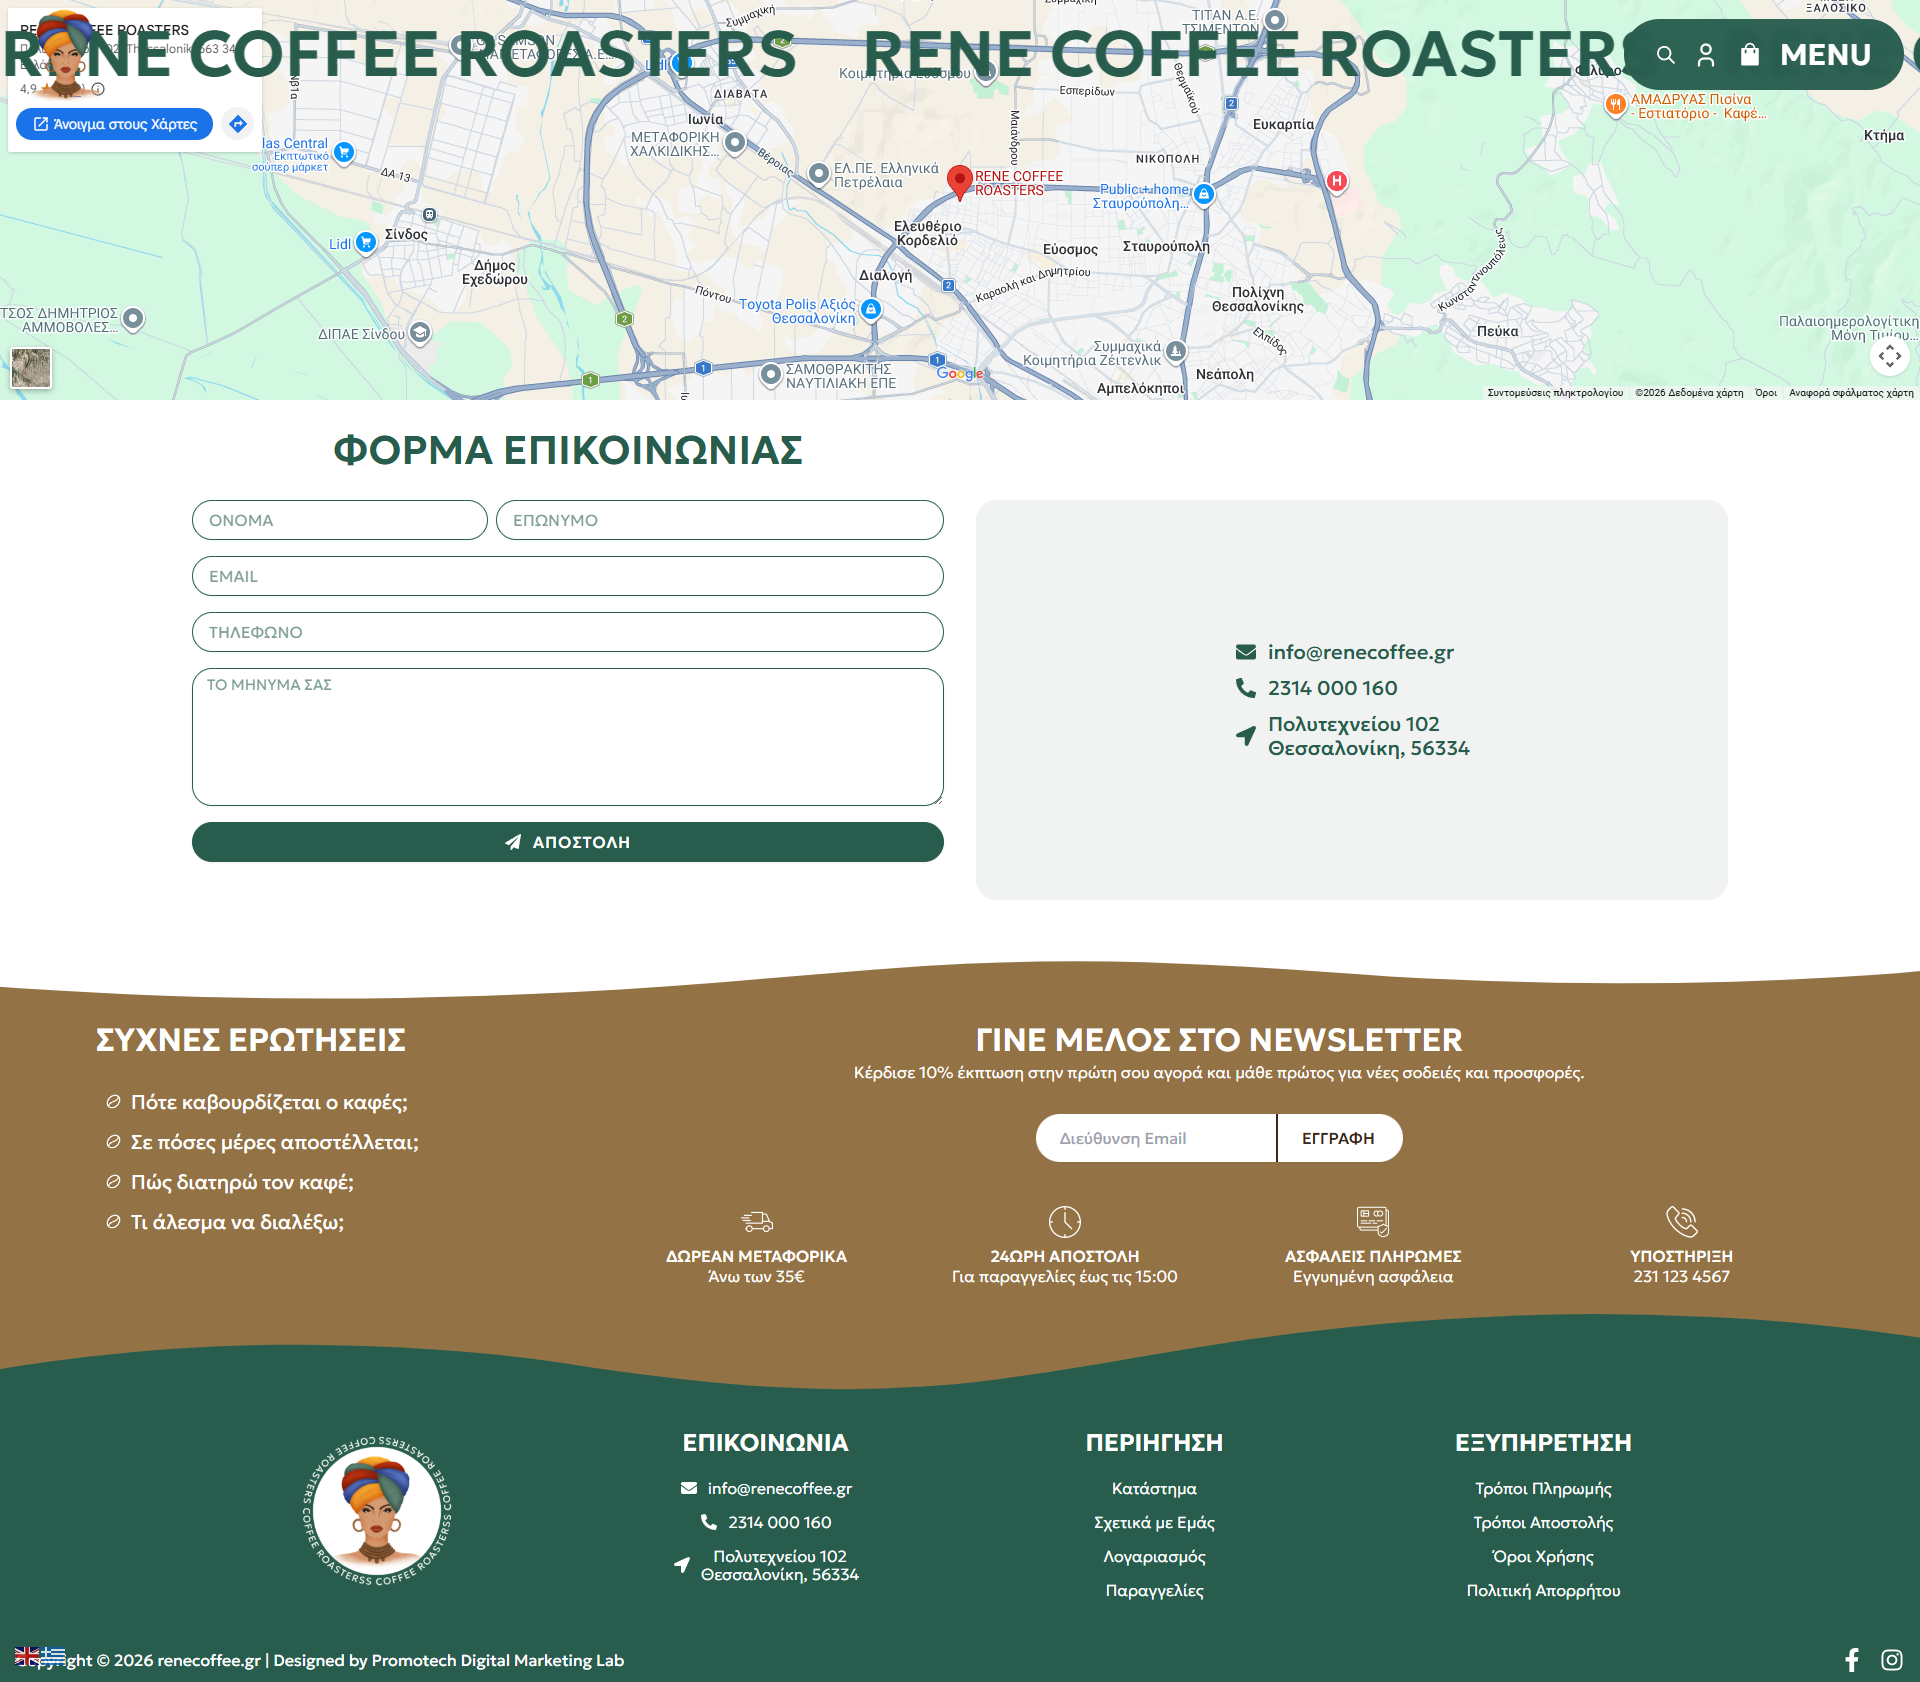This screenshot has height=1682, width=1920.
Task: Click the phone icon in contact card
Action: [x=1246, y=688]
